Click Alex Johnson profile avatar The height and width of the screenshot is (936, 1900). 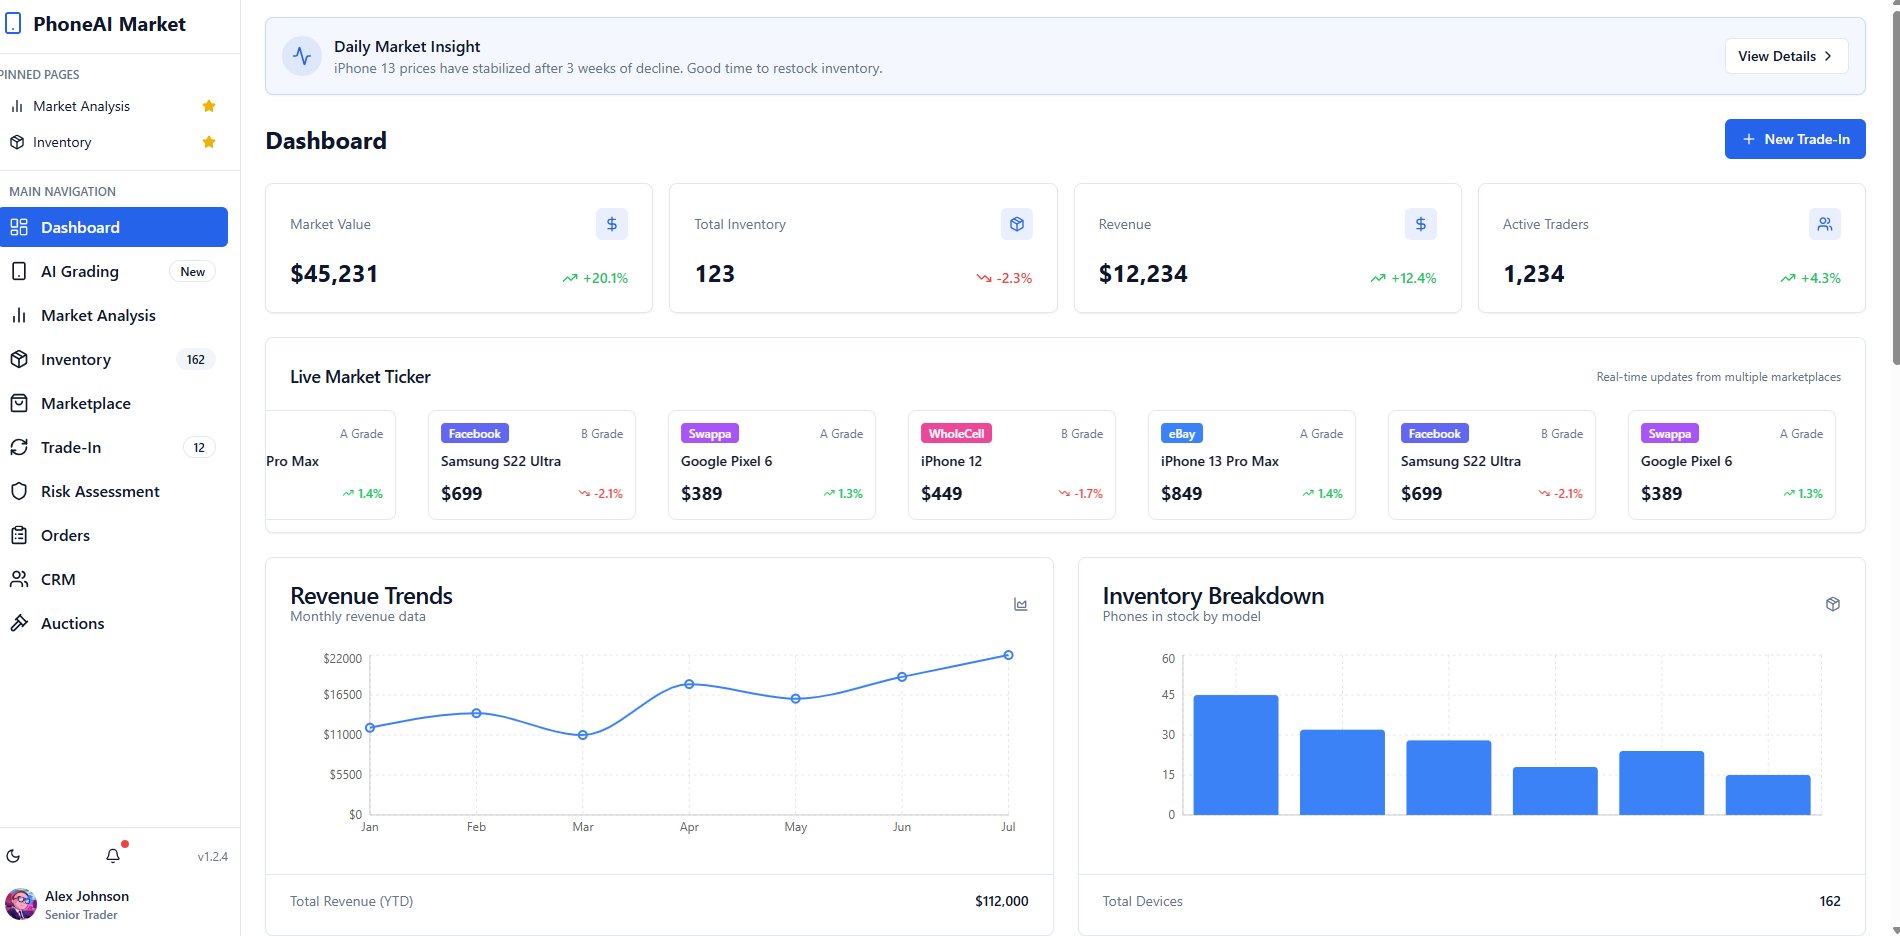tap(21, 904)
